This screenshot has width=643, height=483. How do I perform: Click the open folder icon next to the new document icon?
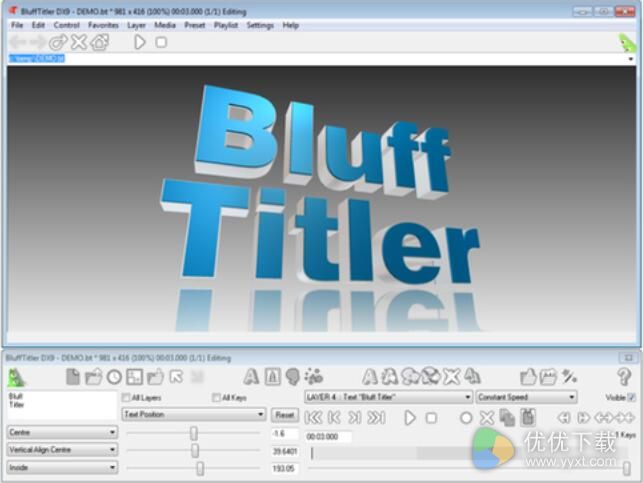point(93,376)
